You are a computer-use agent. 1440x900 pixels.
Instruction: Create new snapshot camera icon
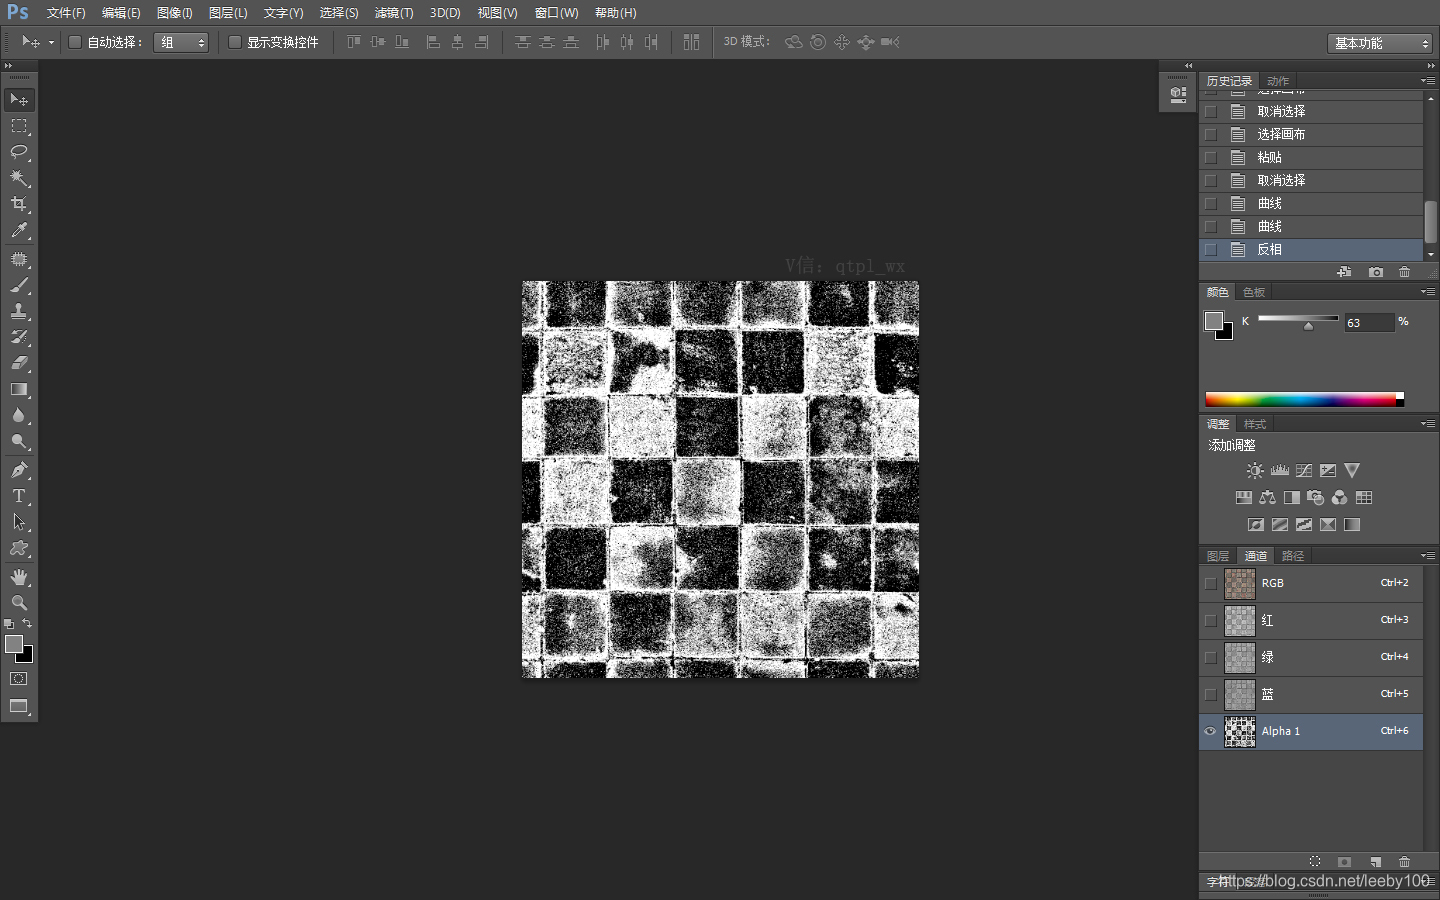coord(1376,272)
